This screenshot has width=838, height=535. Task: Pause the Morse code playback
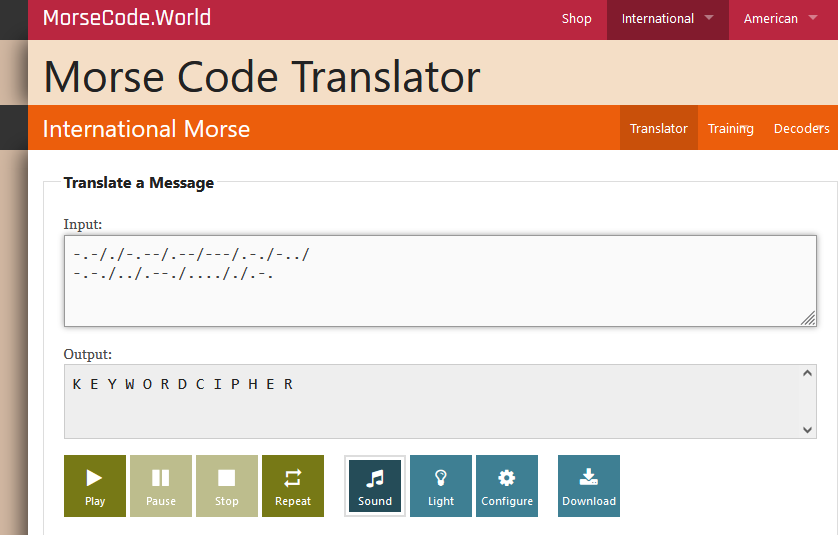161,486
